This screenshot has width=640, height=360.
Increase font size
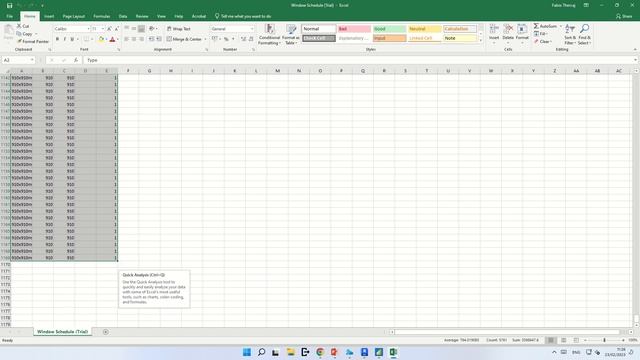pos(109,29)
